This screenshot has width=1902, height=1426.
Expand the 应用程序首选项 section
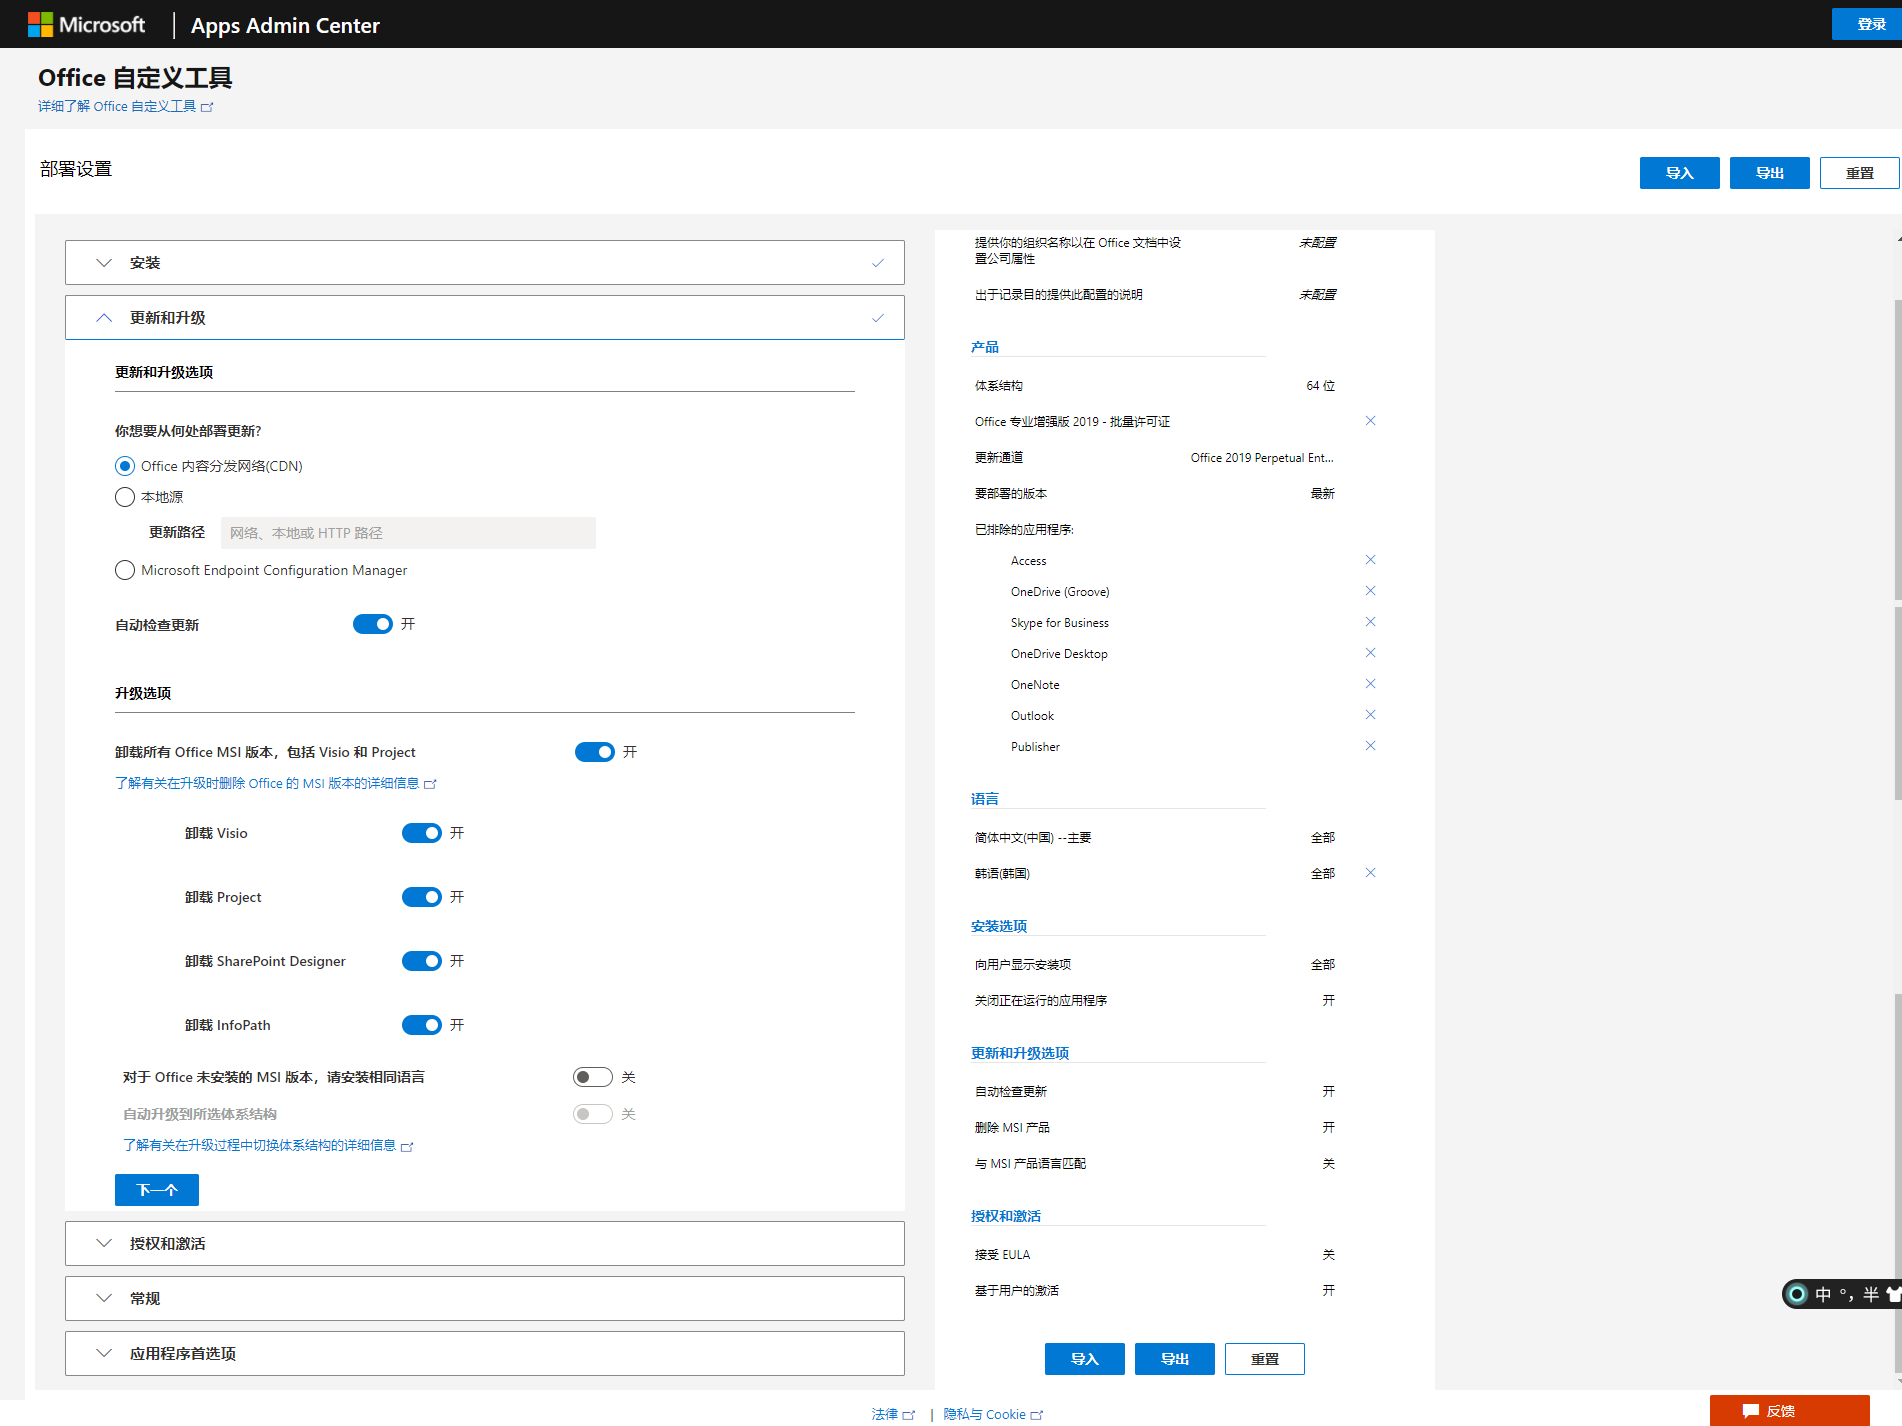485,1353
